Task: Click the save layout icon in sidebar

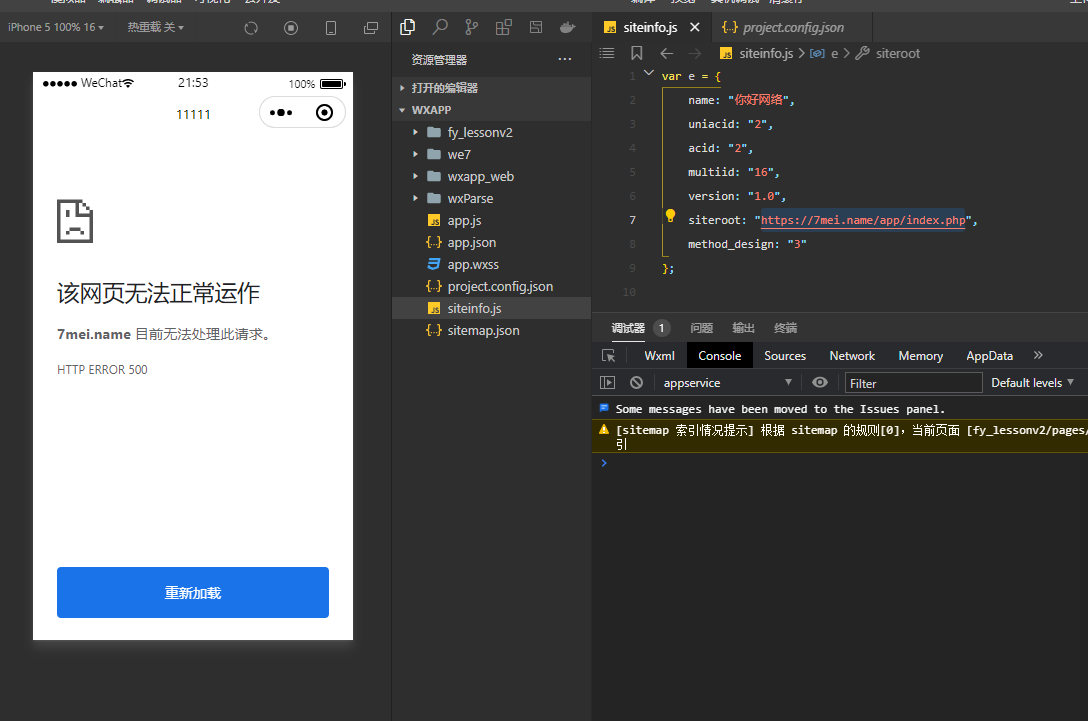Action: tap(536, 27)
